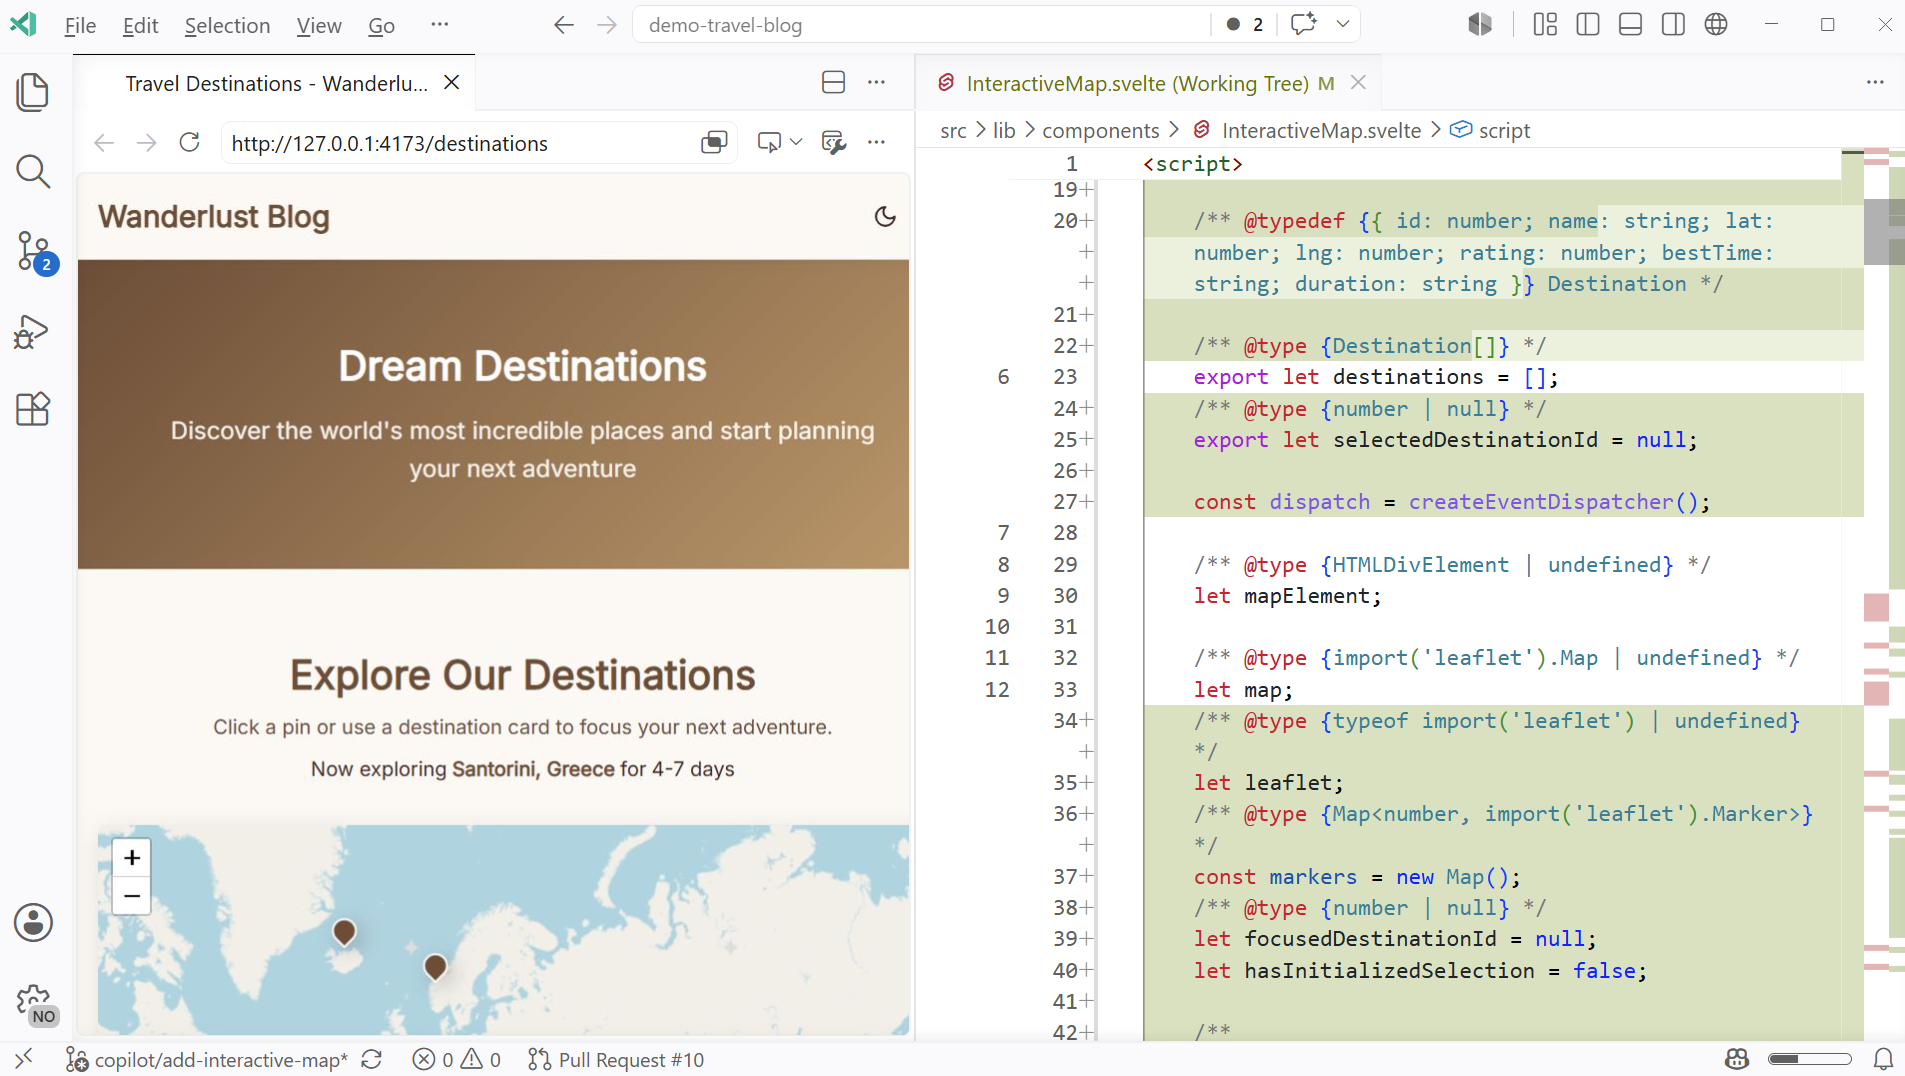Image resolution: width=1905 pixels, height=1076 pixels.
Task: Click the Copilot usage progress bar in the status bar
Action: (x=1809, y=1060)
